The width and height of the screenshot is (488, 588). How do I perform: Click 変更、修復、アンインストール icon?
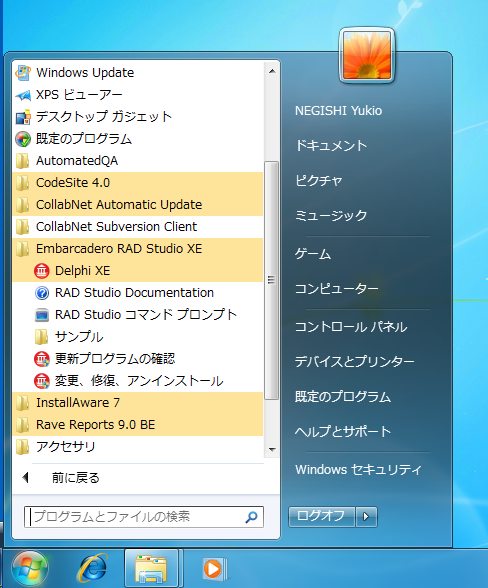(42, 381)
